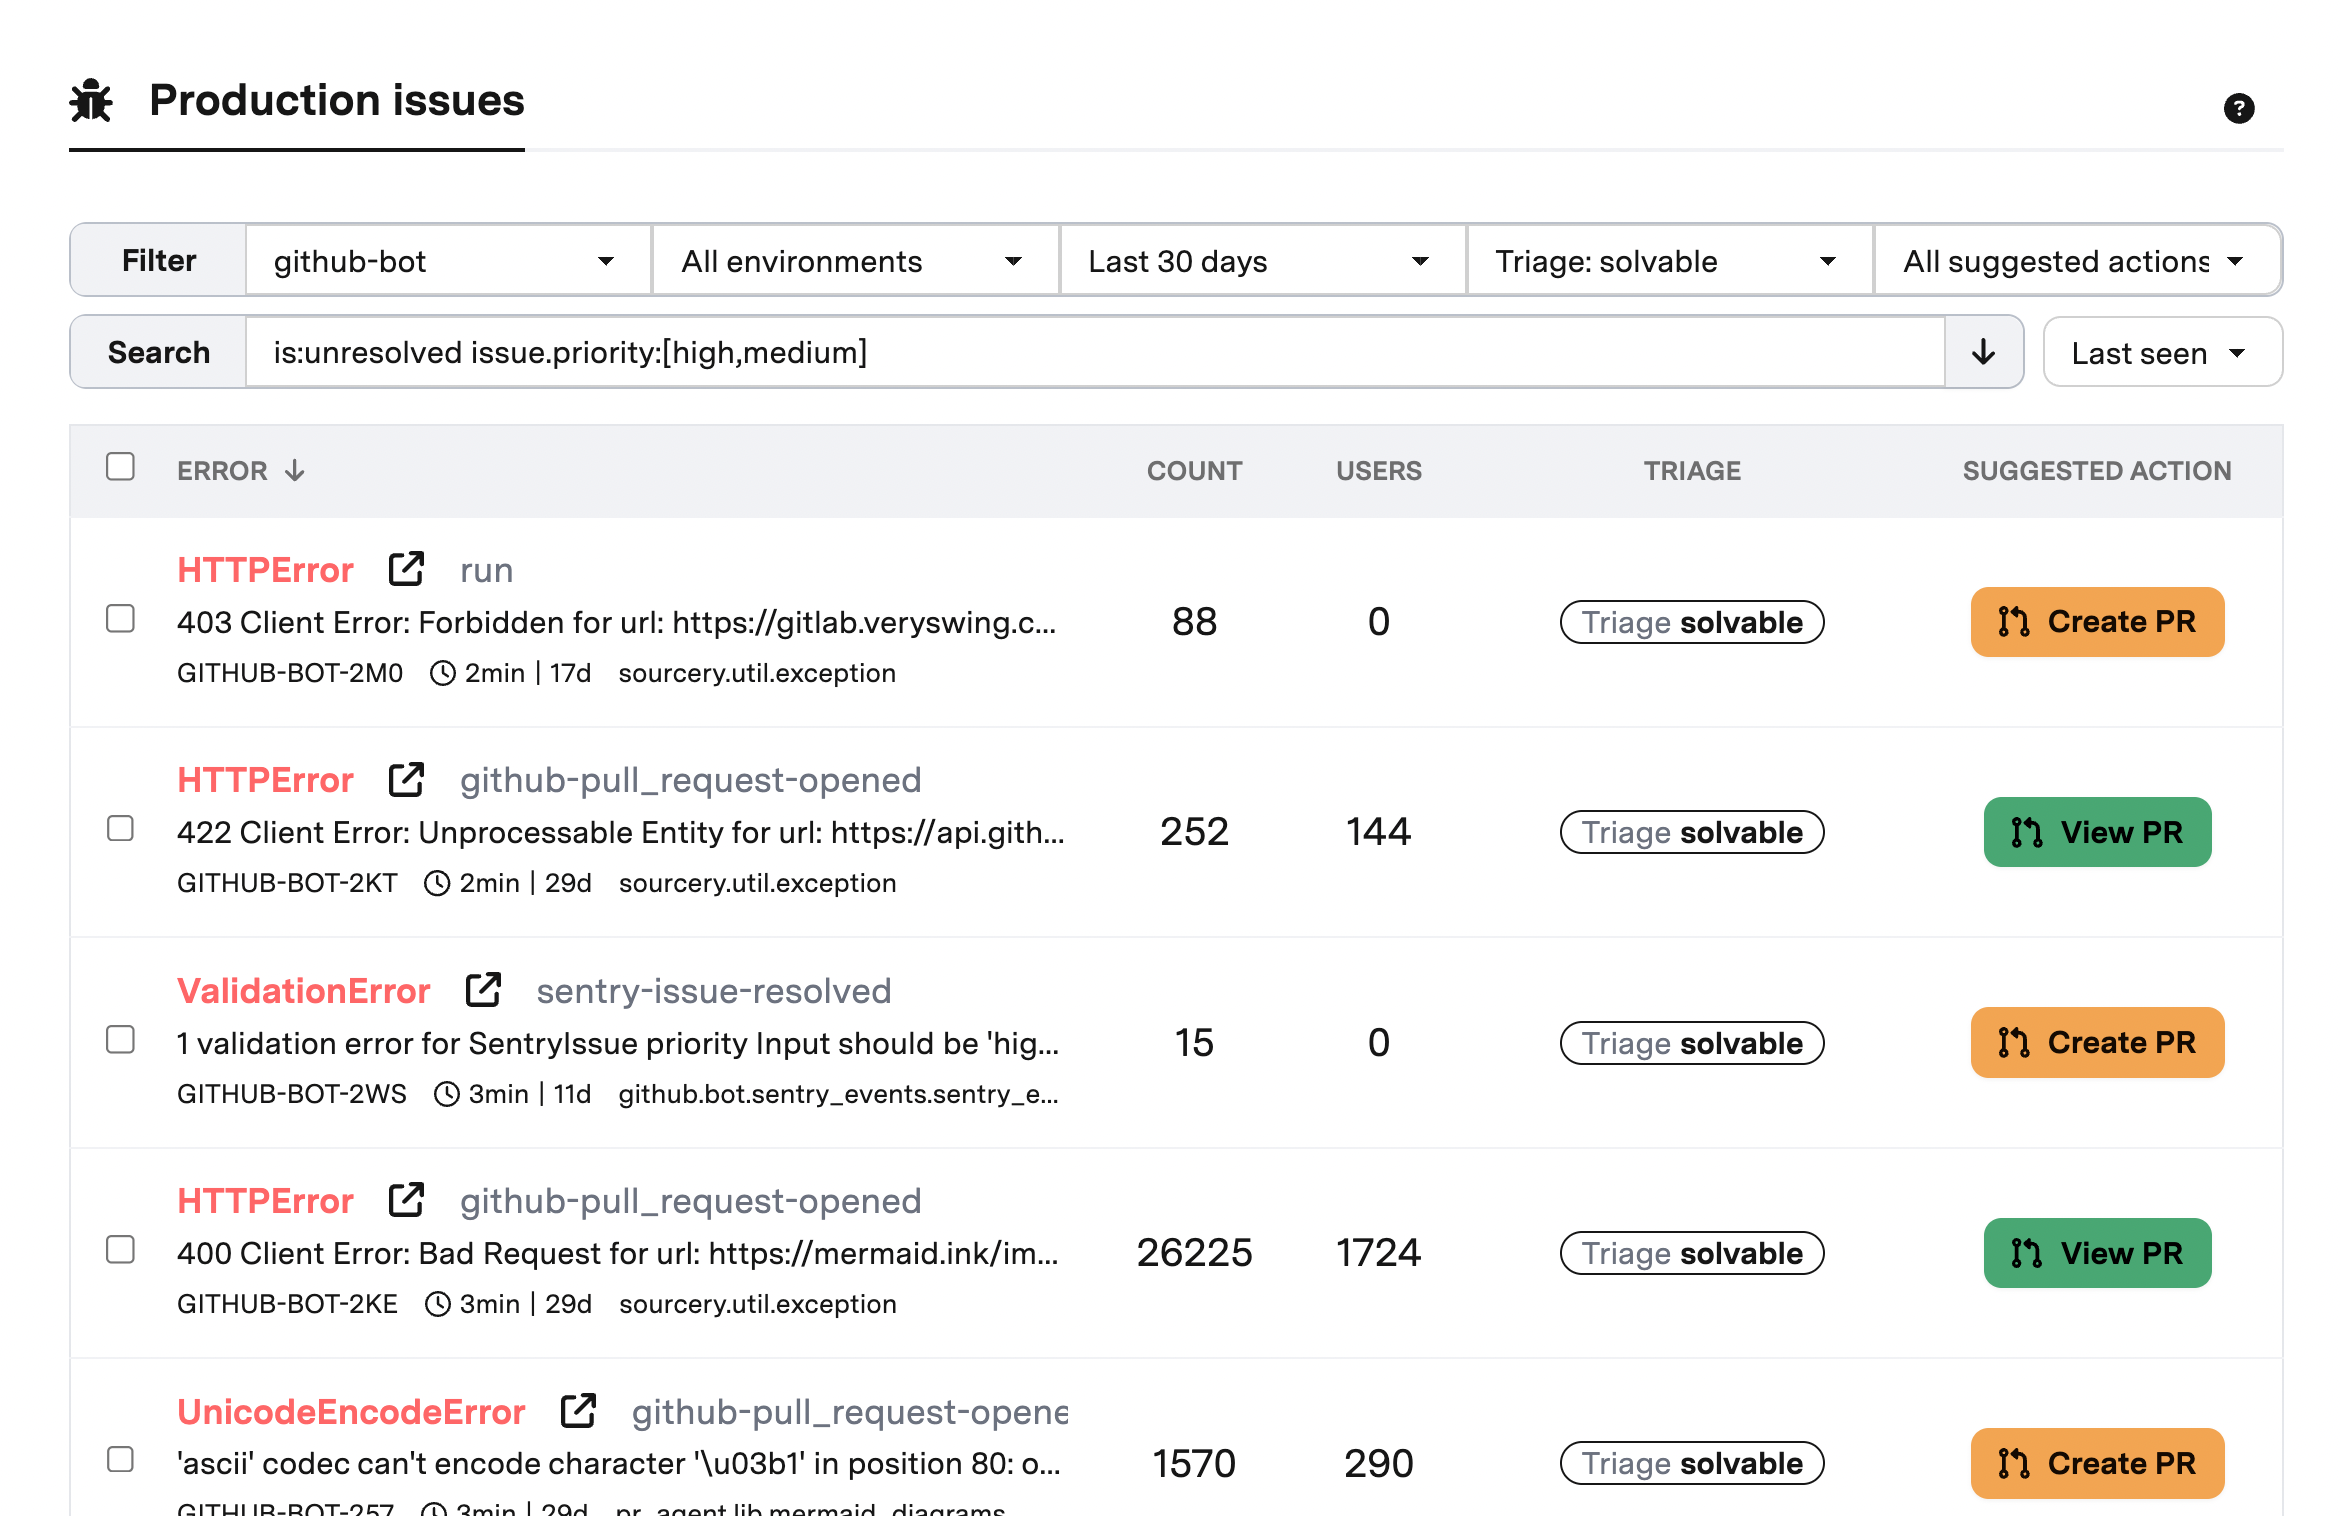2340x1516 pixels.
Task: Open the help question-mark icon
Action: pyautogui.click(x=2240, y=108)
